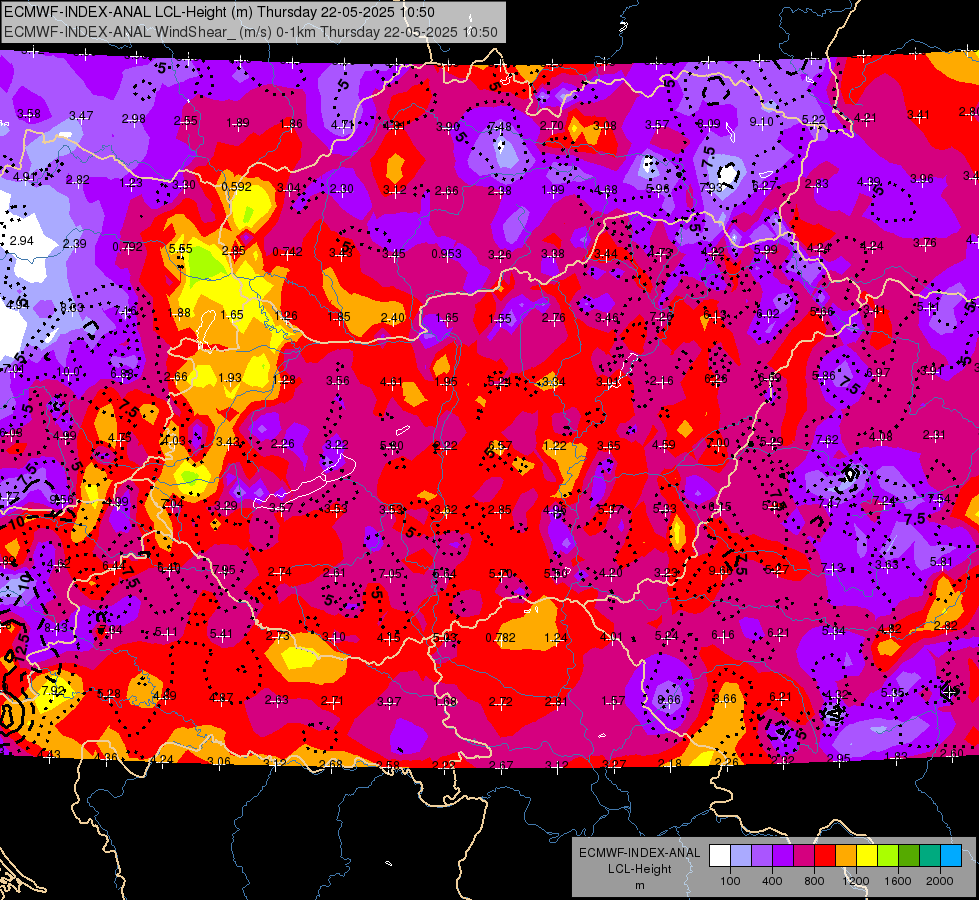Click the wind shear value 0.742
Viewport: 979px width, 900px height.
click(x=287, y=252)
